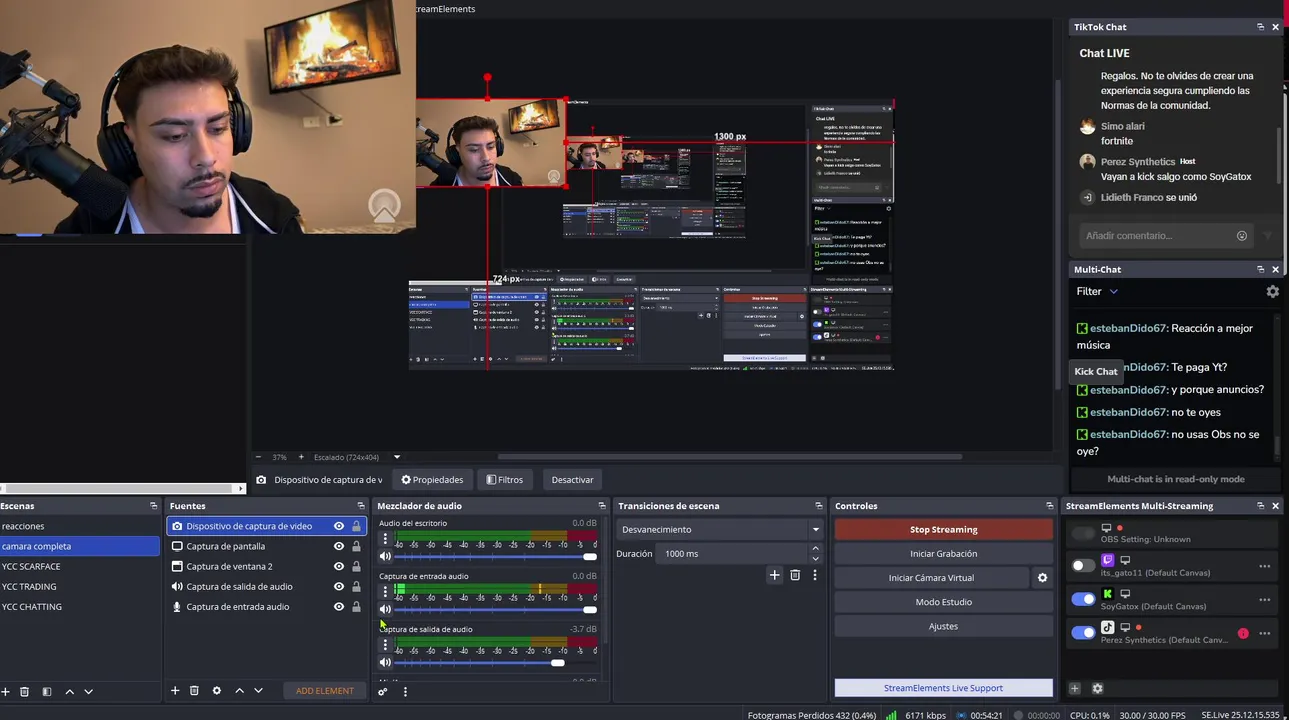
Task: Disable SoyGatox Kick stream toggle
Action: (1083, 599)
